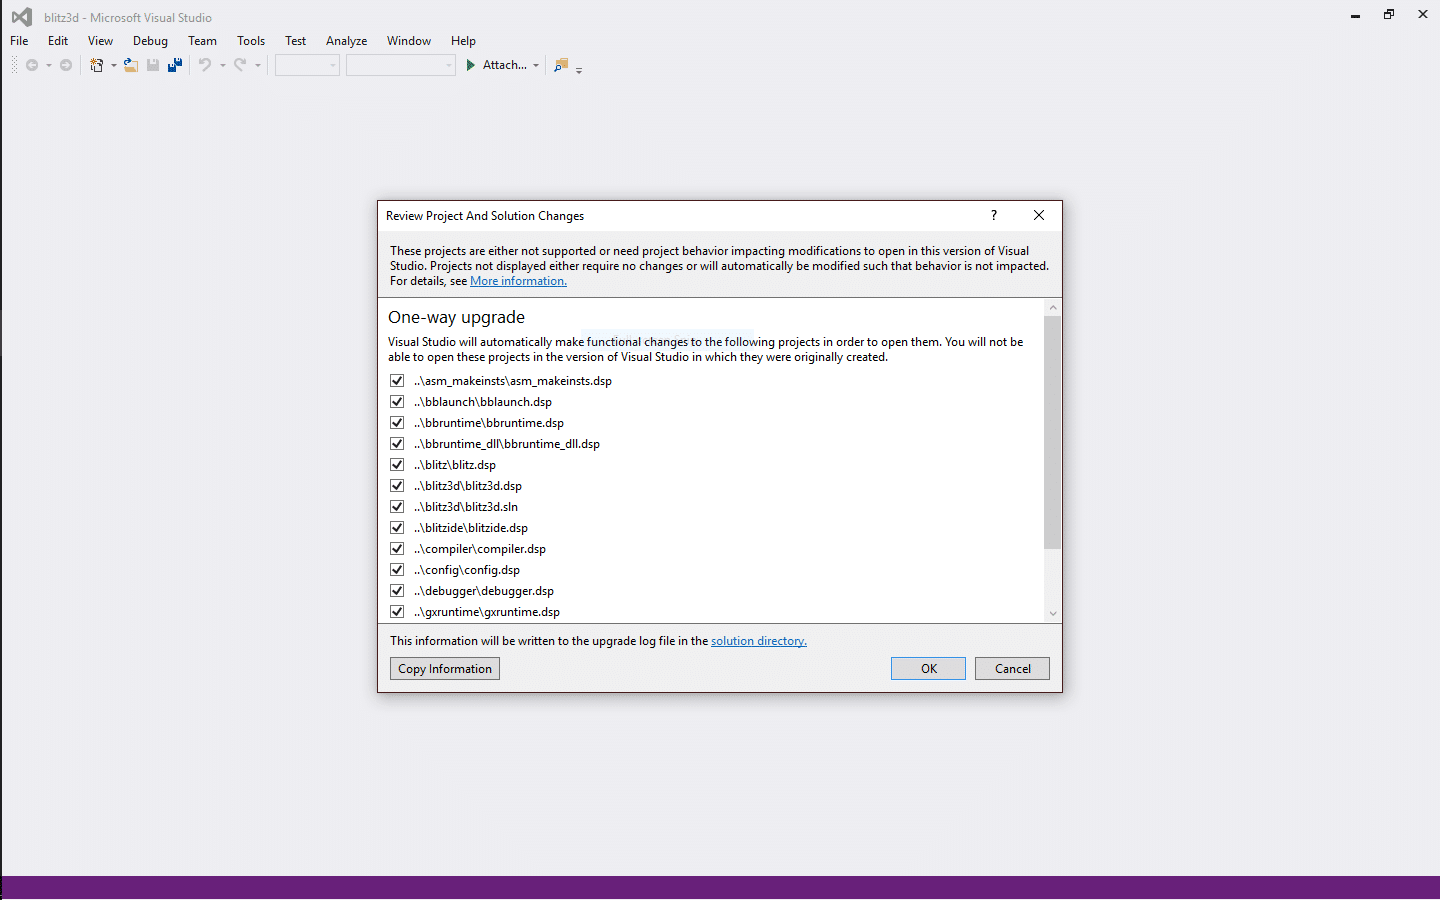Open the Tools menu
The width and height of the screenshot is (1440, 900).
251,41
